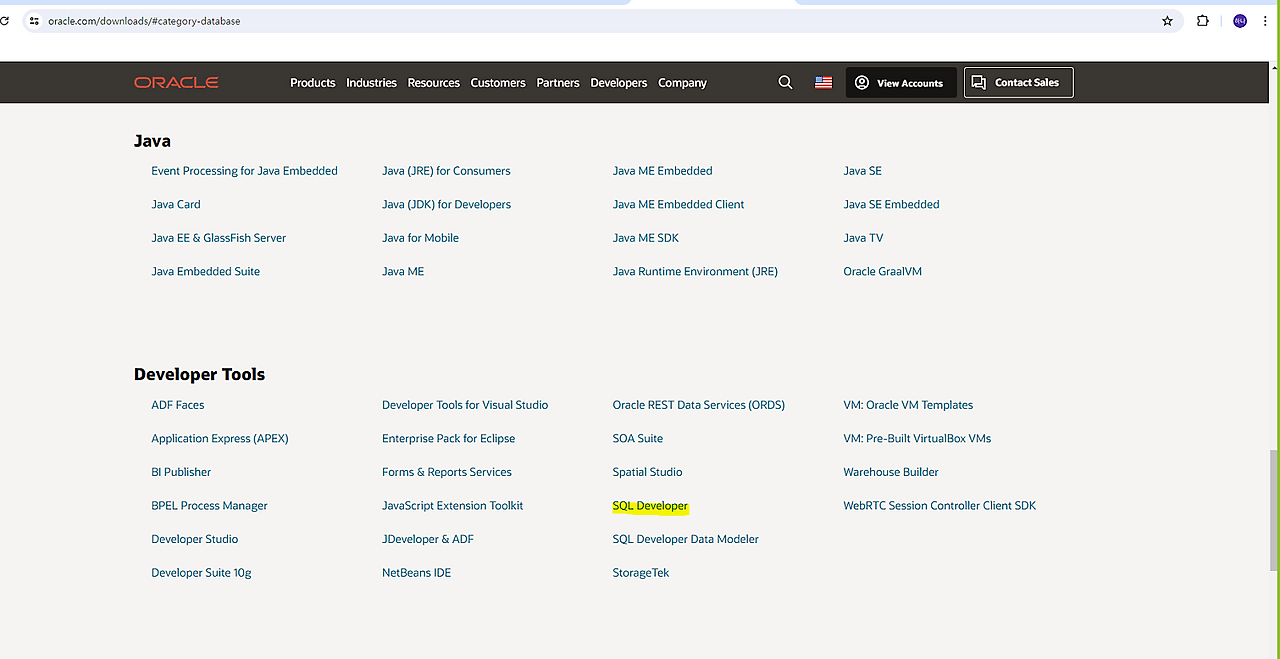Open BI Publisher link
Image resolution: width=1280 pixels, height=659 pixels.
click(181, 472)
